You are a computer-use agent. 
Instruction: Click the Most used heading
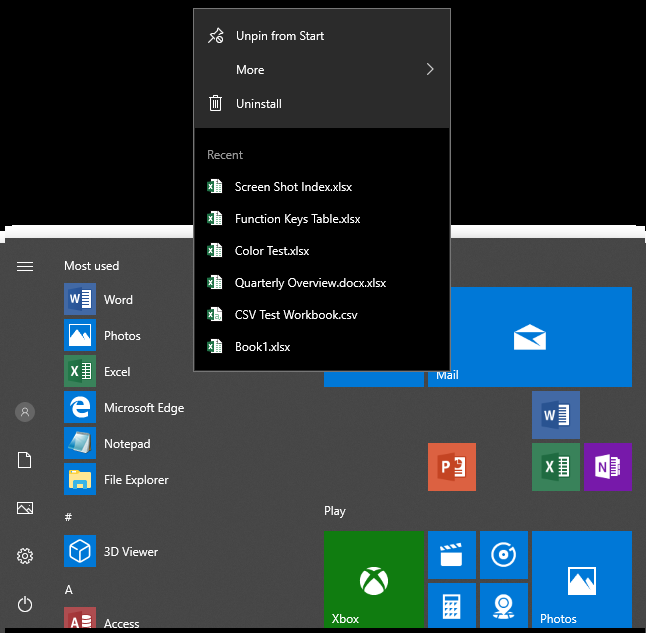coord(91,266)
